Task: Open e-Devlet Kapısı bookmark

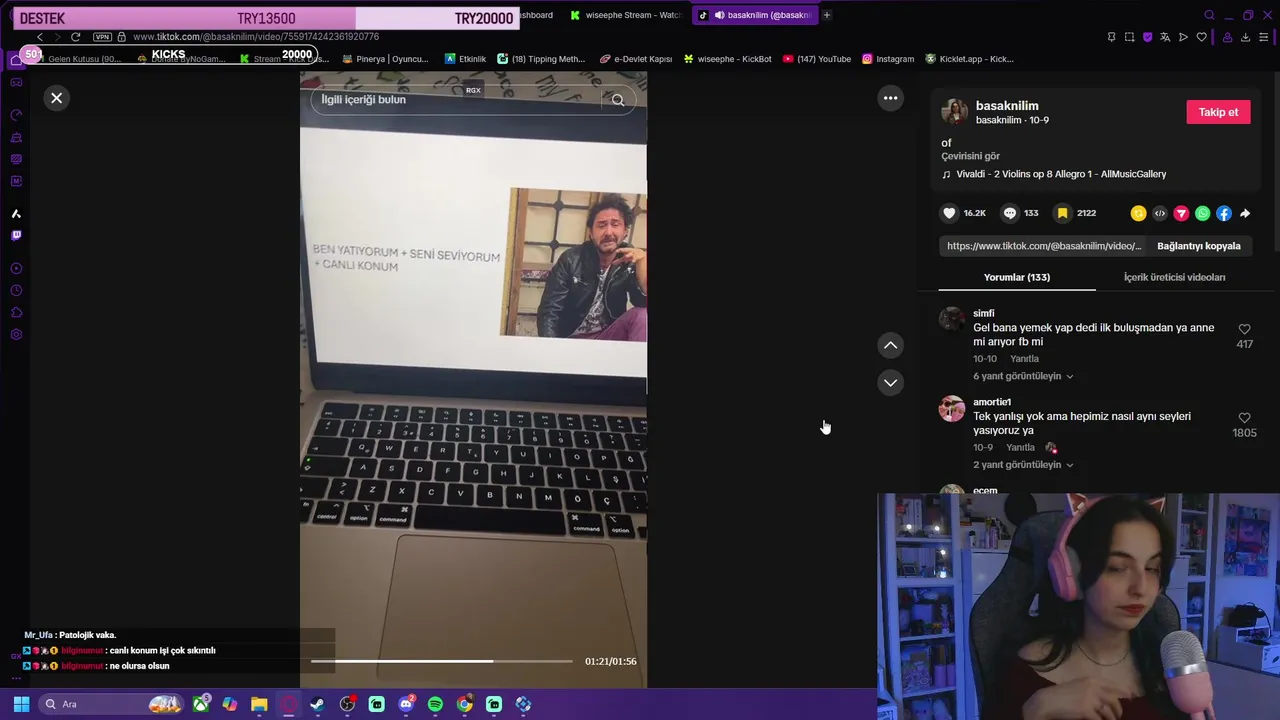Action: [636, 59]
